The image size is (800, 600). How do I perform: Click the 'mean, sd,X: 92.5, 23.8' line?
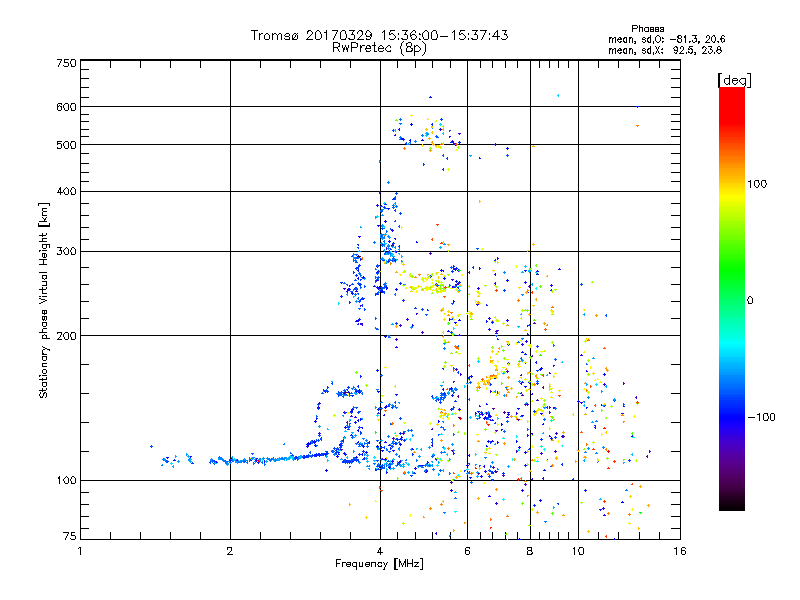coord(665,51)
